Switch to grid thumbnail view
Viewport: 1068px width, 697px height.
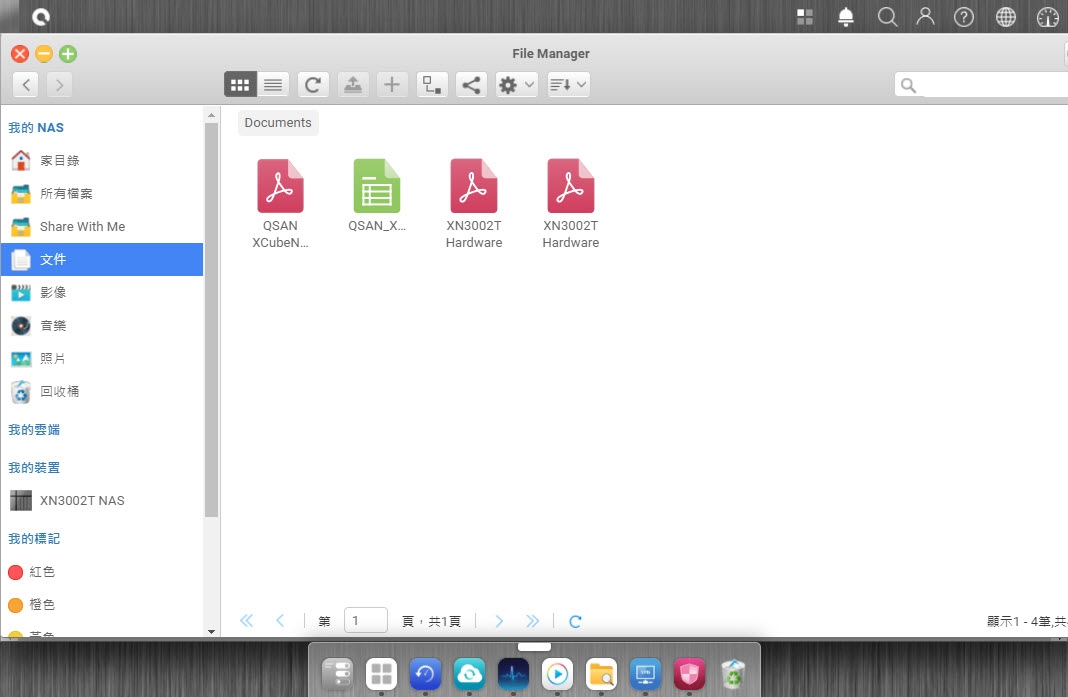(x=240, y=84)
